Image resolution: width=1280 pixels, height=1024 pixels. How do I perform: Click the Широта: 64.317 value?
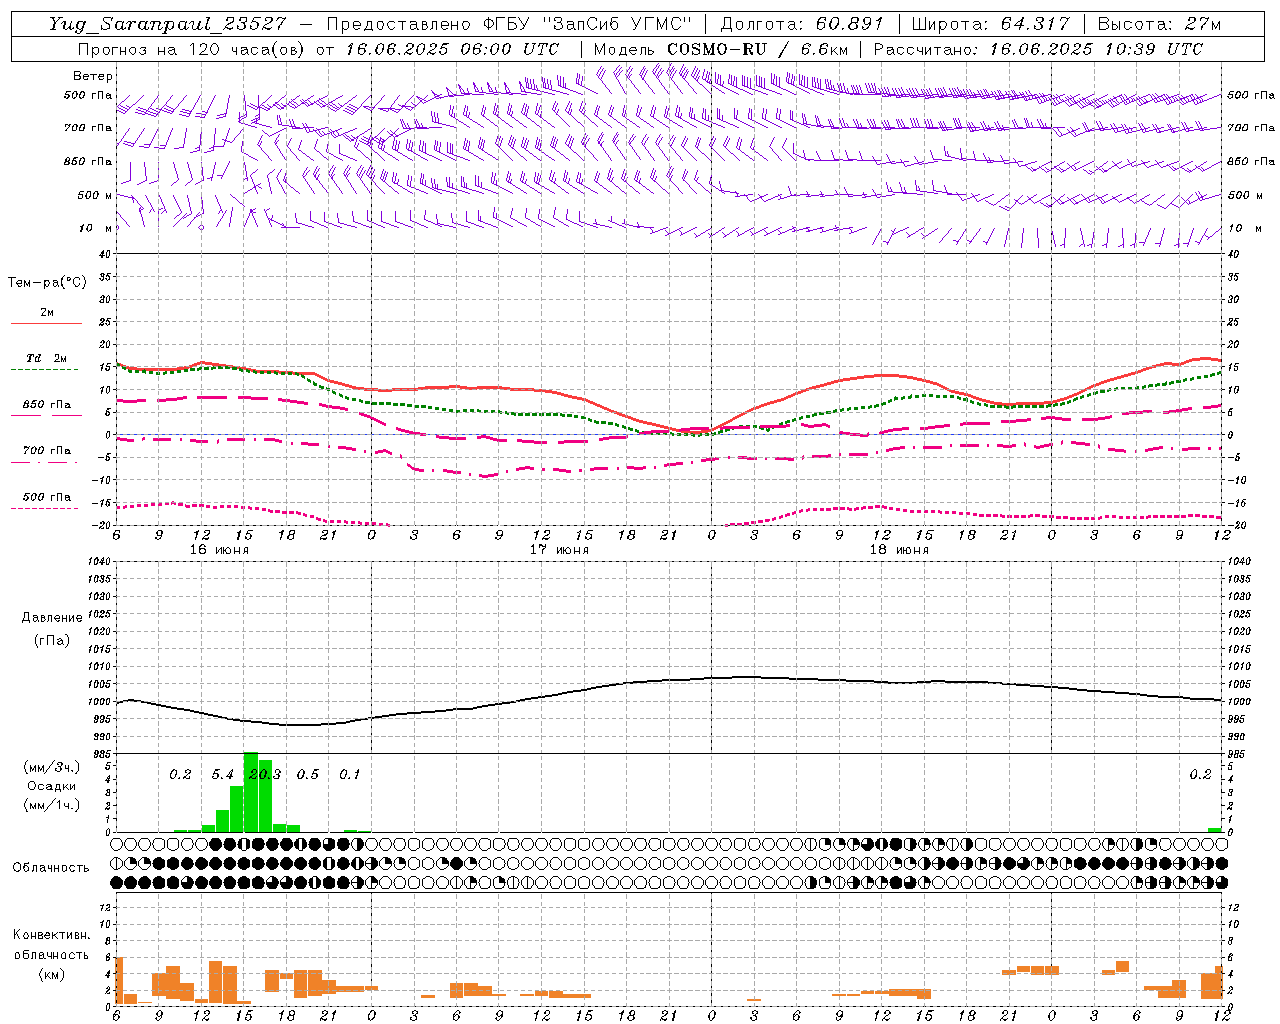coord(990,24)
